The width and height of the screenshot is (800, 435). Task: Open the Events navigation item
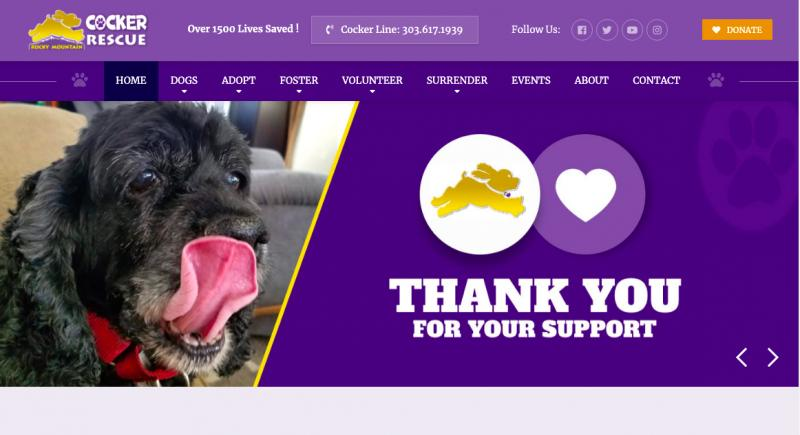coord(531,81)
